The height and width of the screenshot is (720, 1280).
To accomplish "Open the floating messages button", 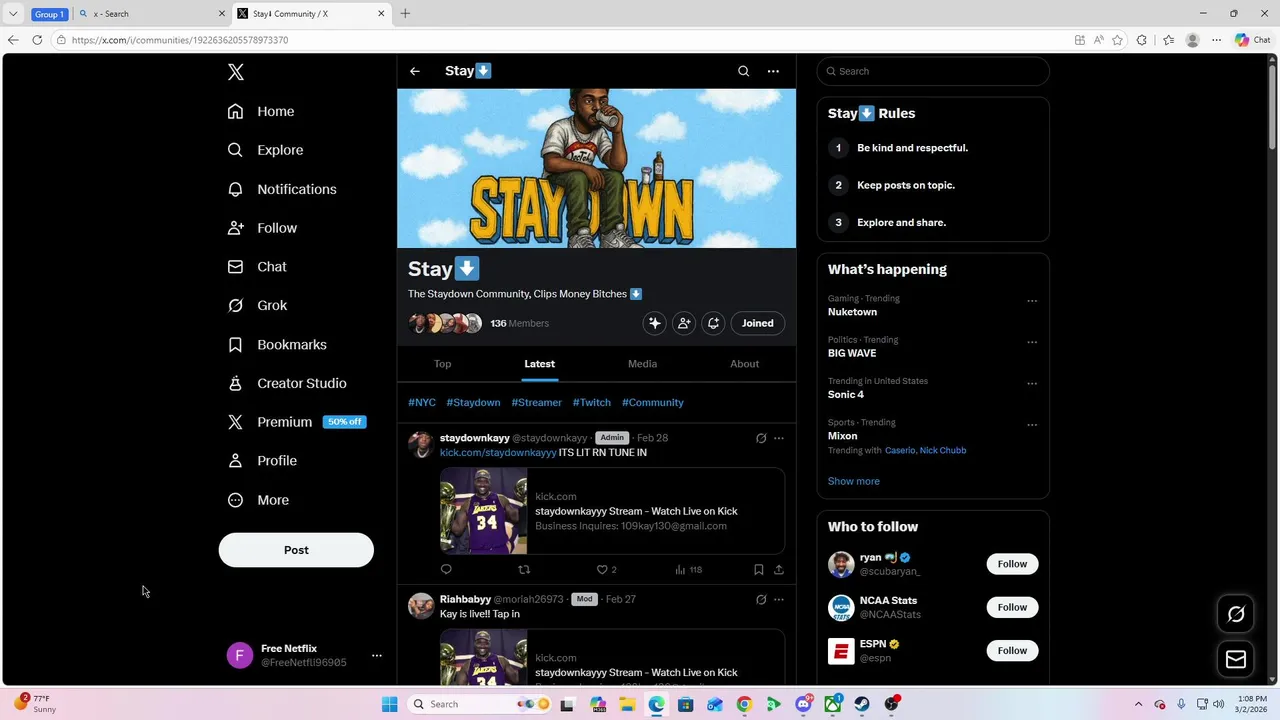I will pos(1236,659).
